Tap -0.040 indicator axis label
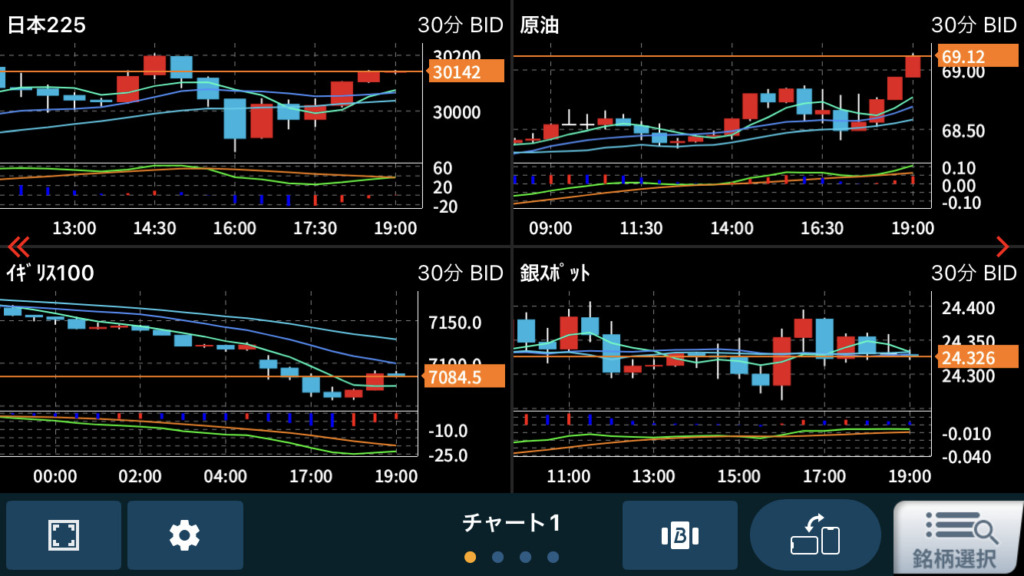 (x=967, y=456)
